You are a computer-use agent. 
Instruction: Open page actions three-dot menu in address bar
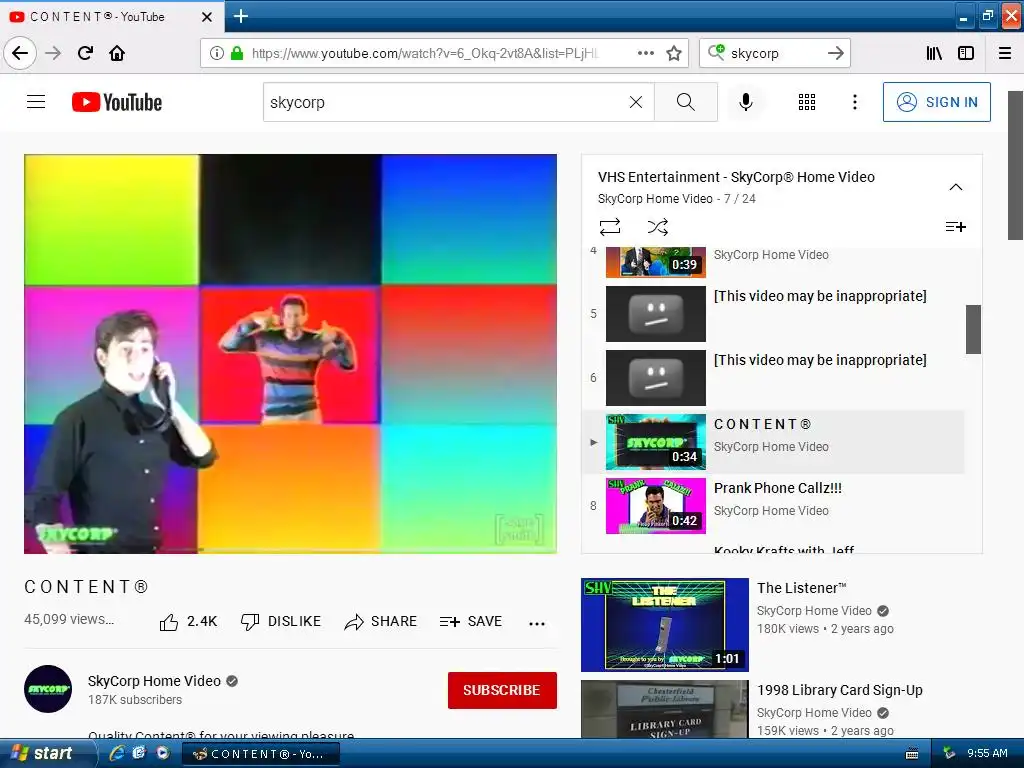pyautogui.click(x=645, y=53)
